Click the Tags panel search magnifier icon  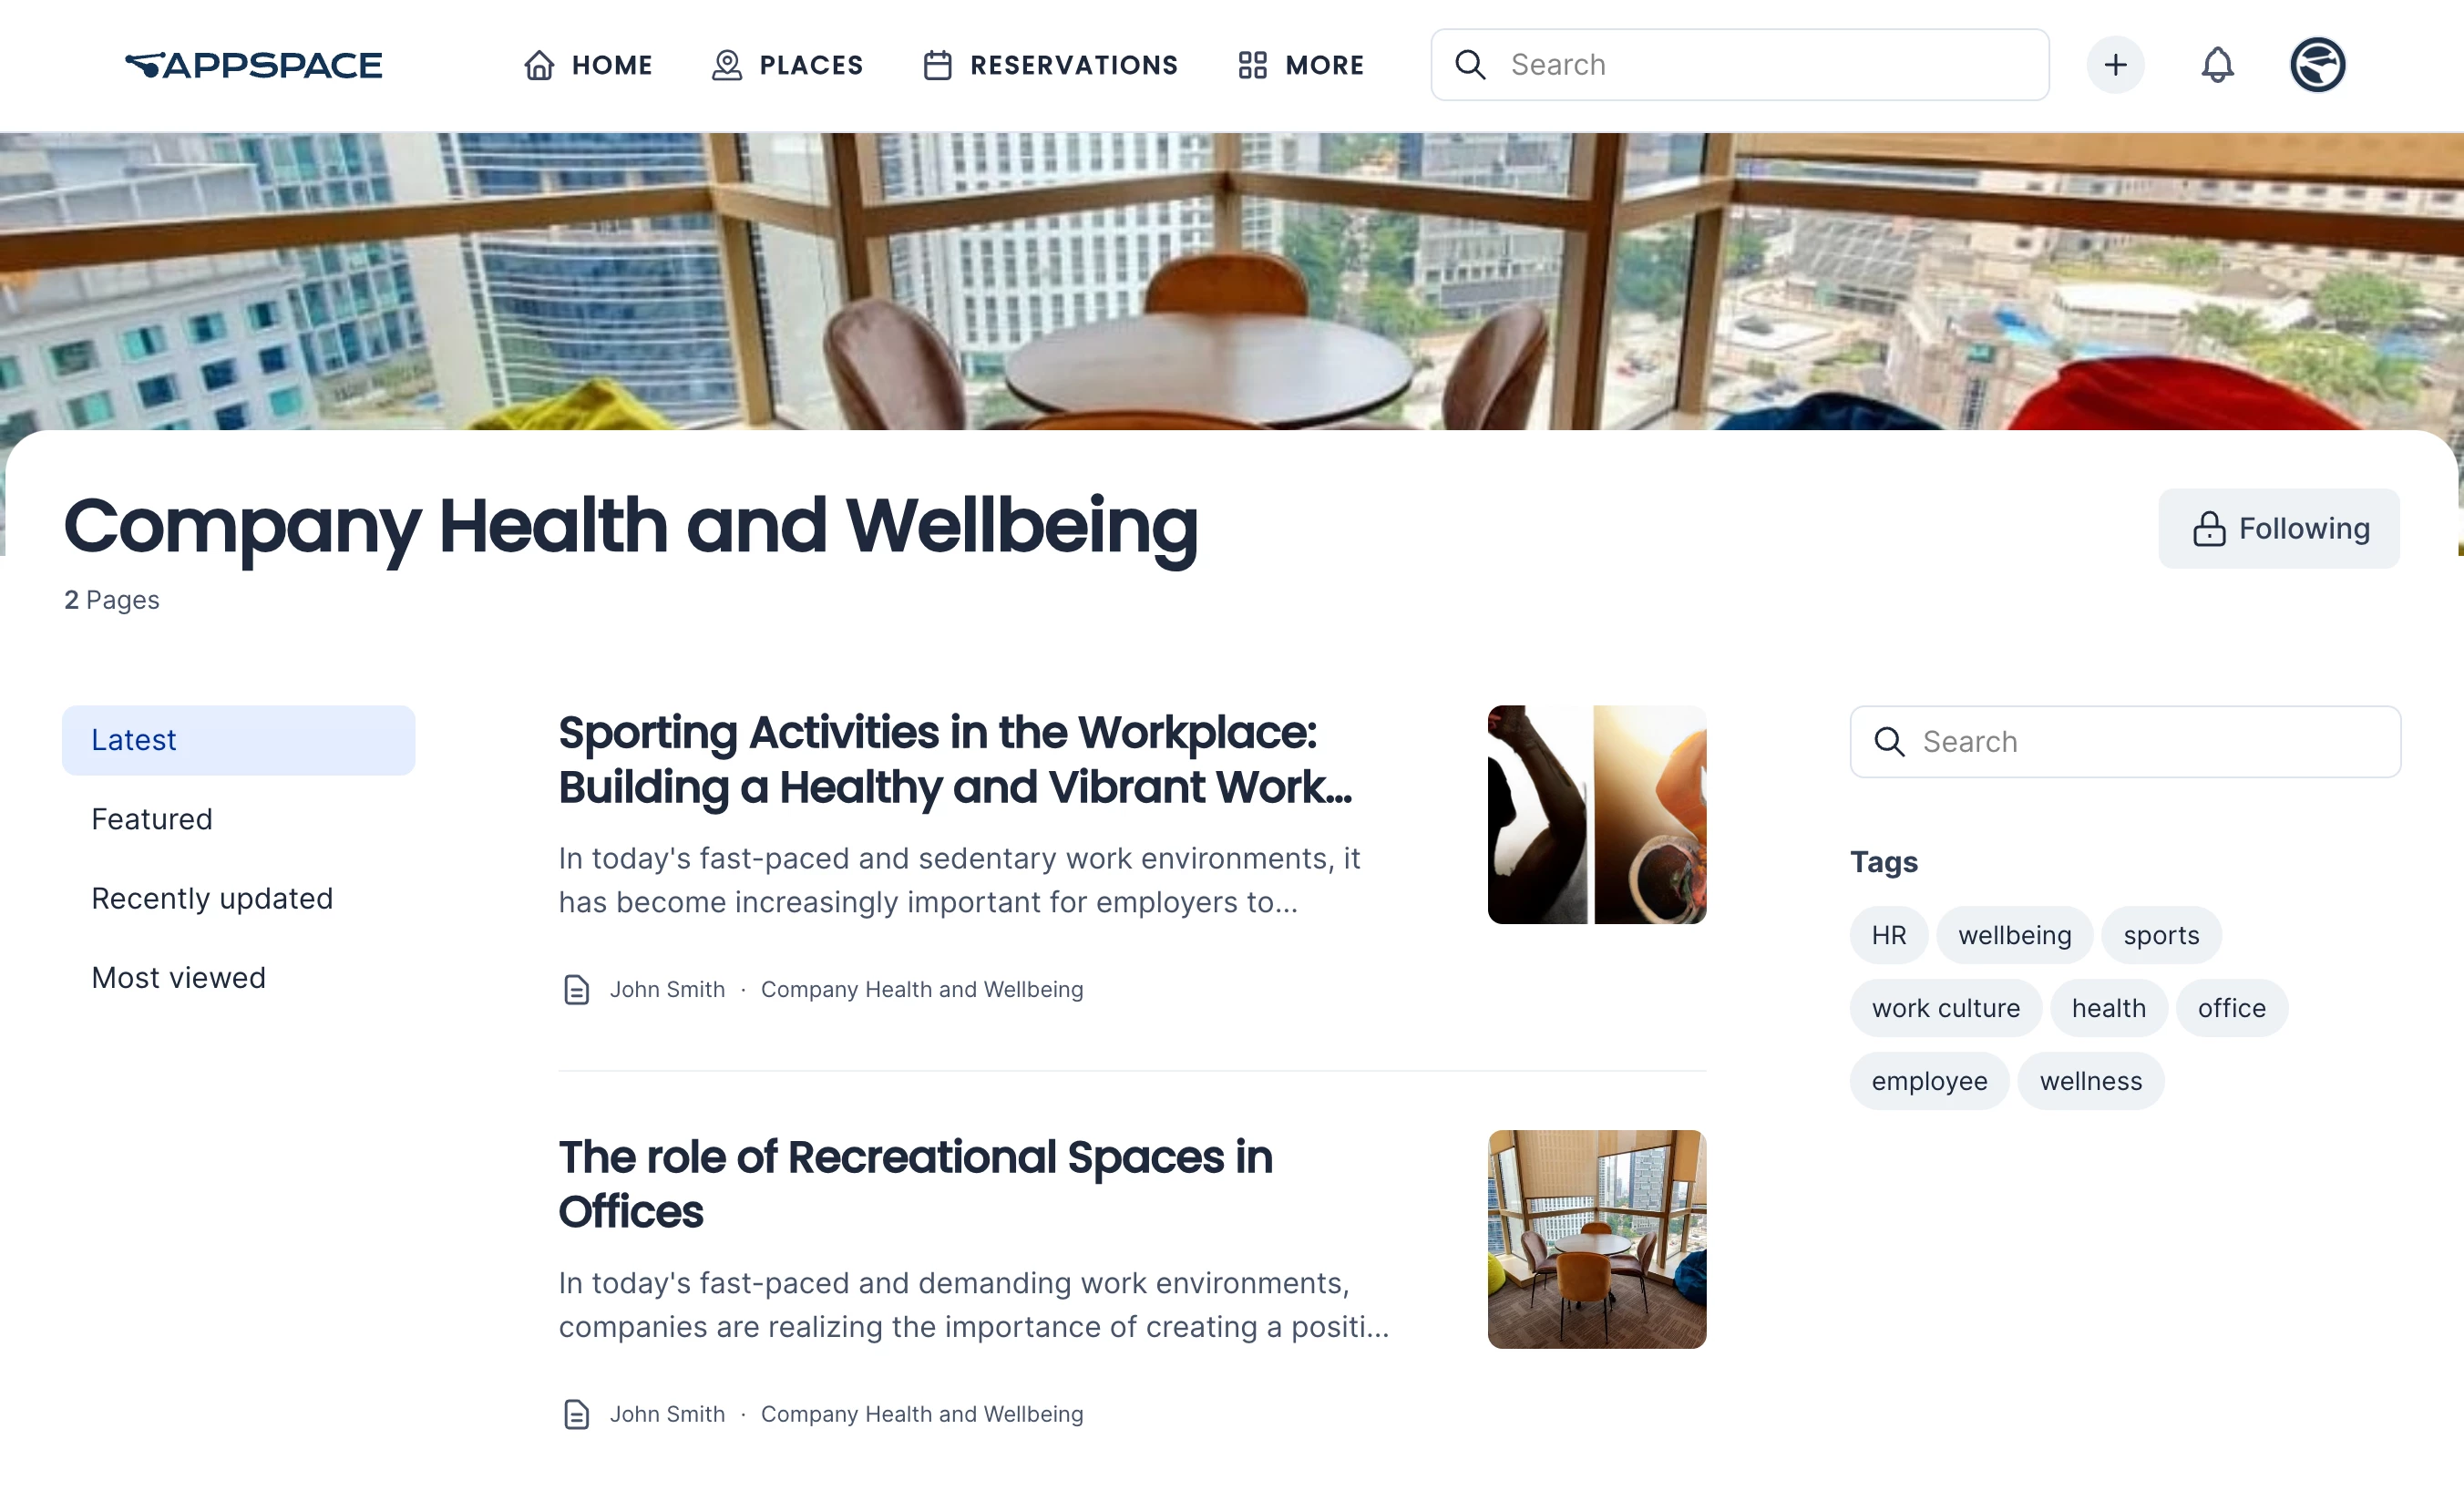click(1889, 742)
